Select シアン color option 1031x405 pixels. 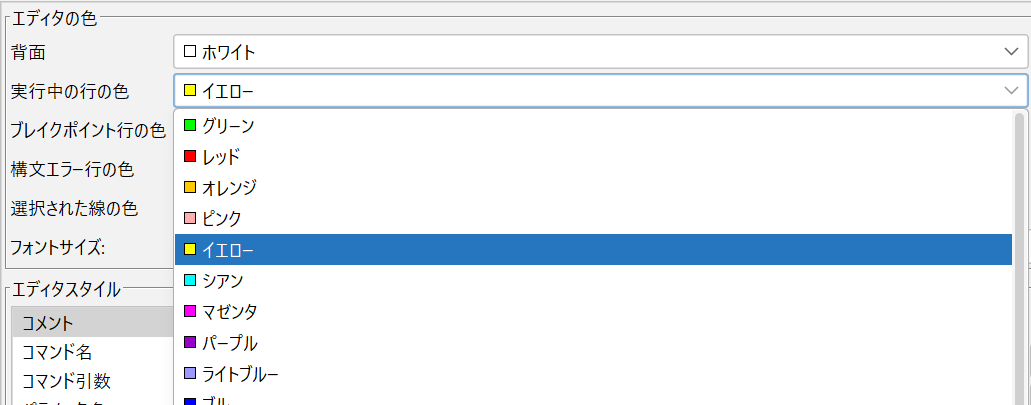click(592, 281)
